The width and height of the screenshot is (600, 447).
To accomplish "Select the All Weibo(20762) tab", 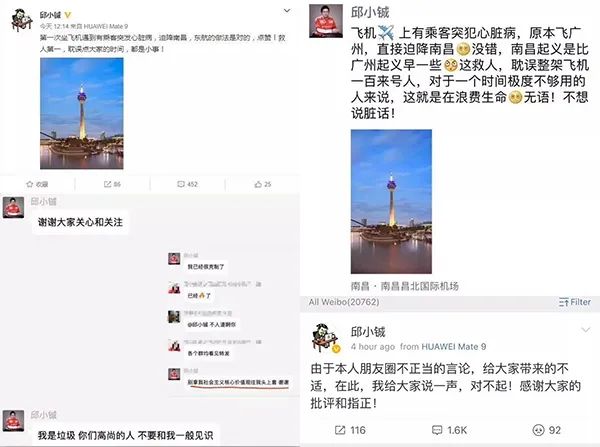I will point(344,302).
